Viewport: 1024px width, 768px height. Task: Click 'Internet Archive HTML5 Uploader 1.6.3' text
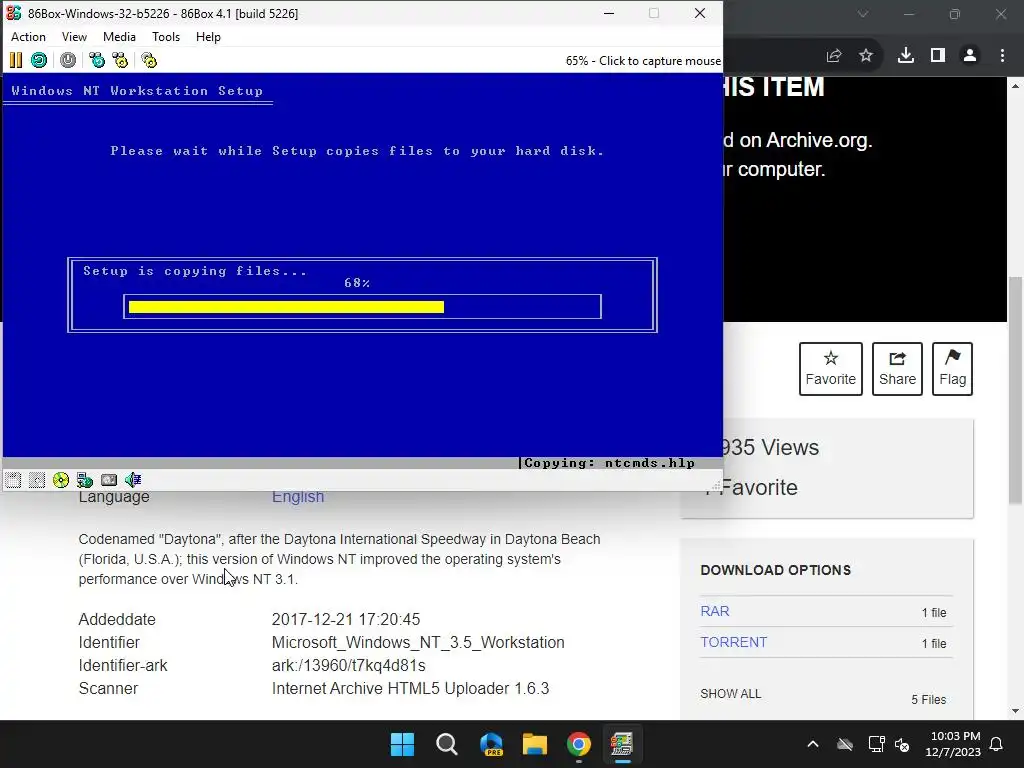pos(410,688)
